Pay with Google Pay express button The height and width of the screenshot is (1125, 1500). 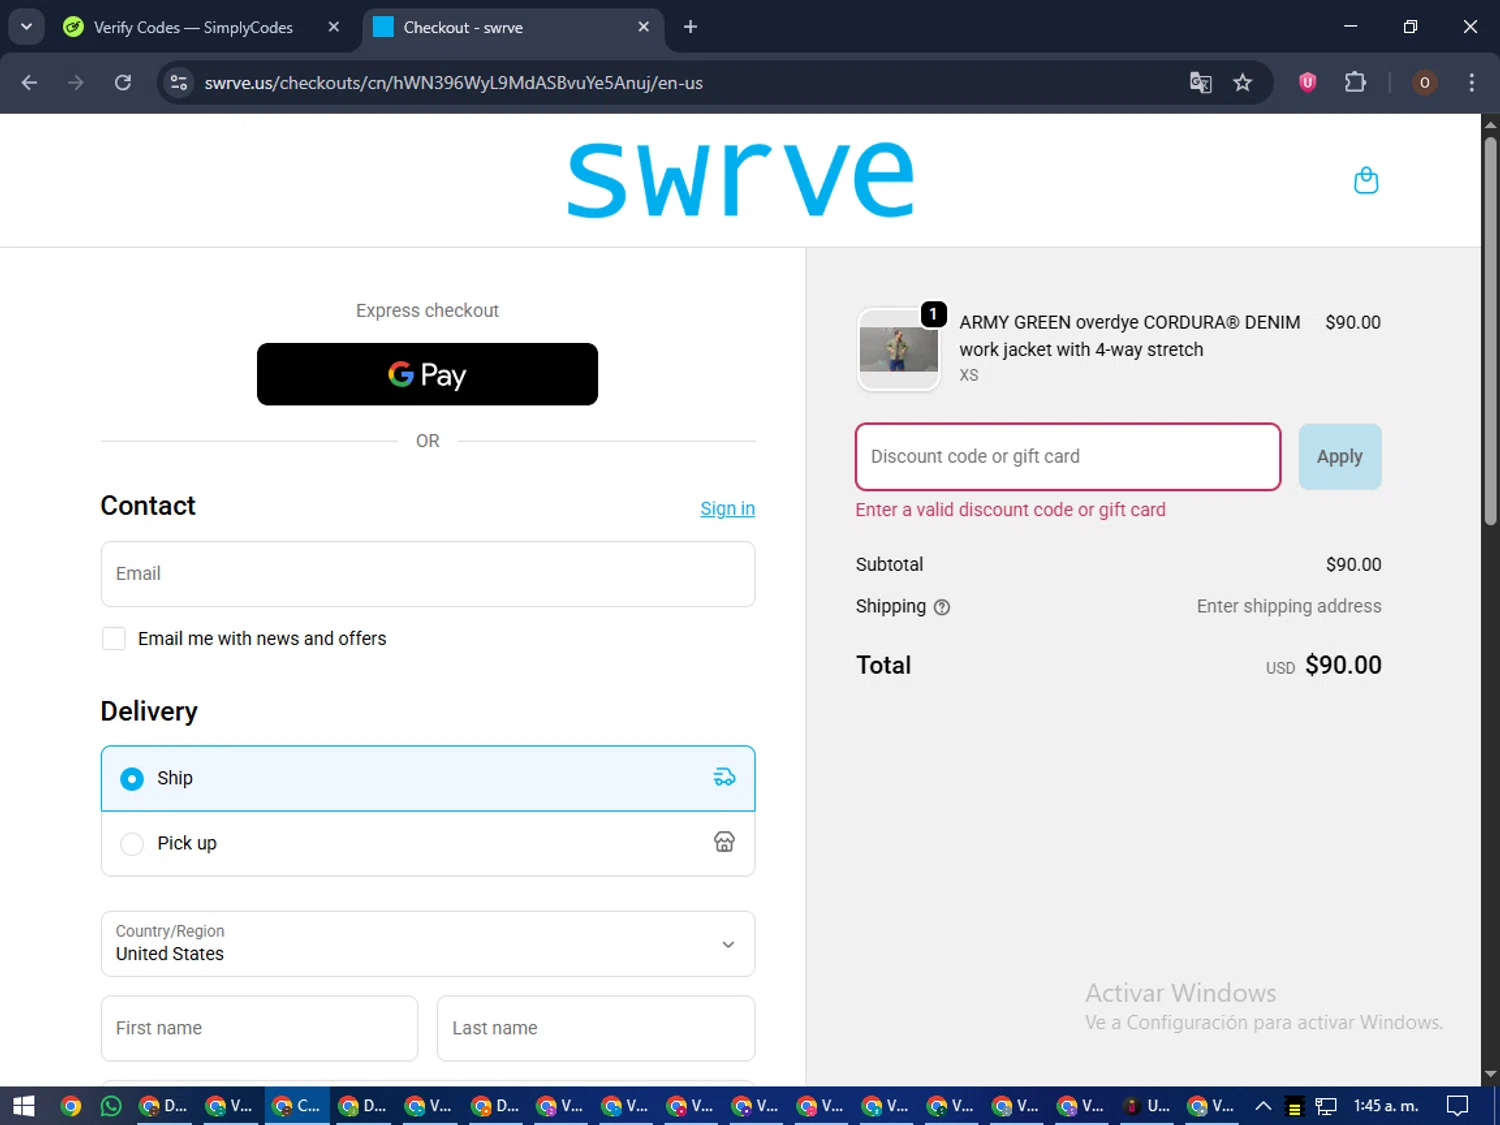[427, 374]
